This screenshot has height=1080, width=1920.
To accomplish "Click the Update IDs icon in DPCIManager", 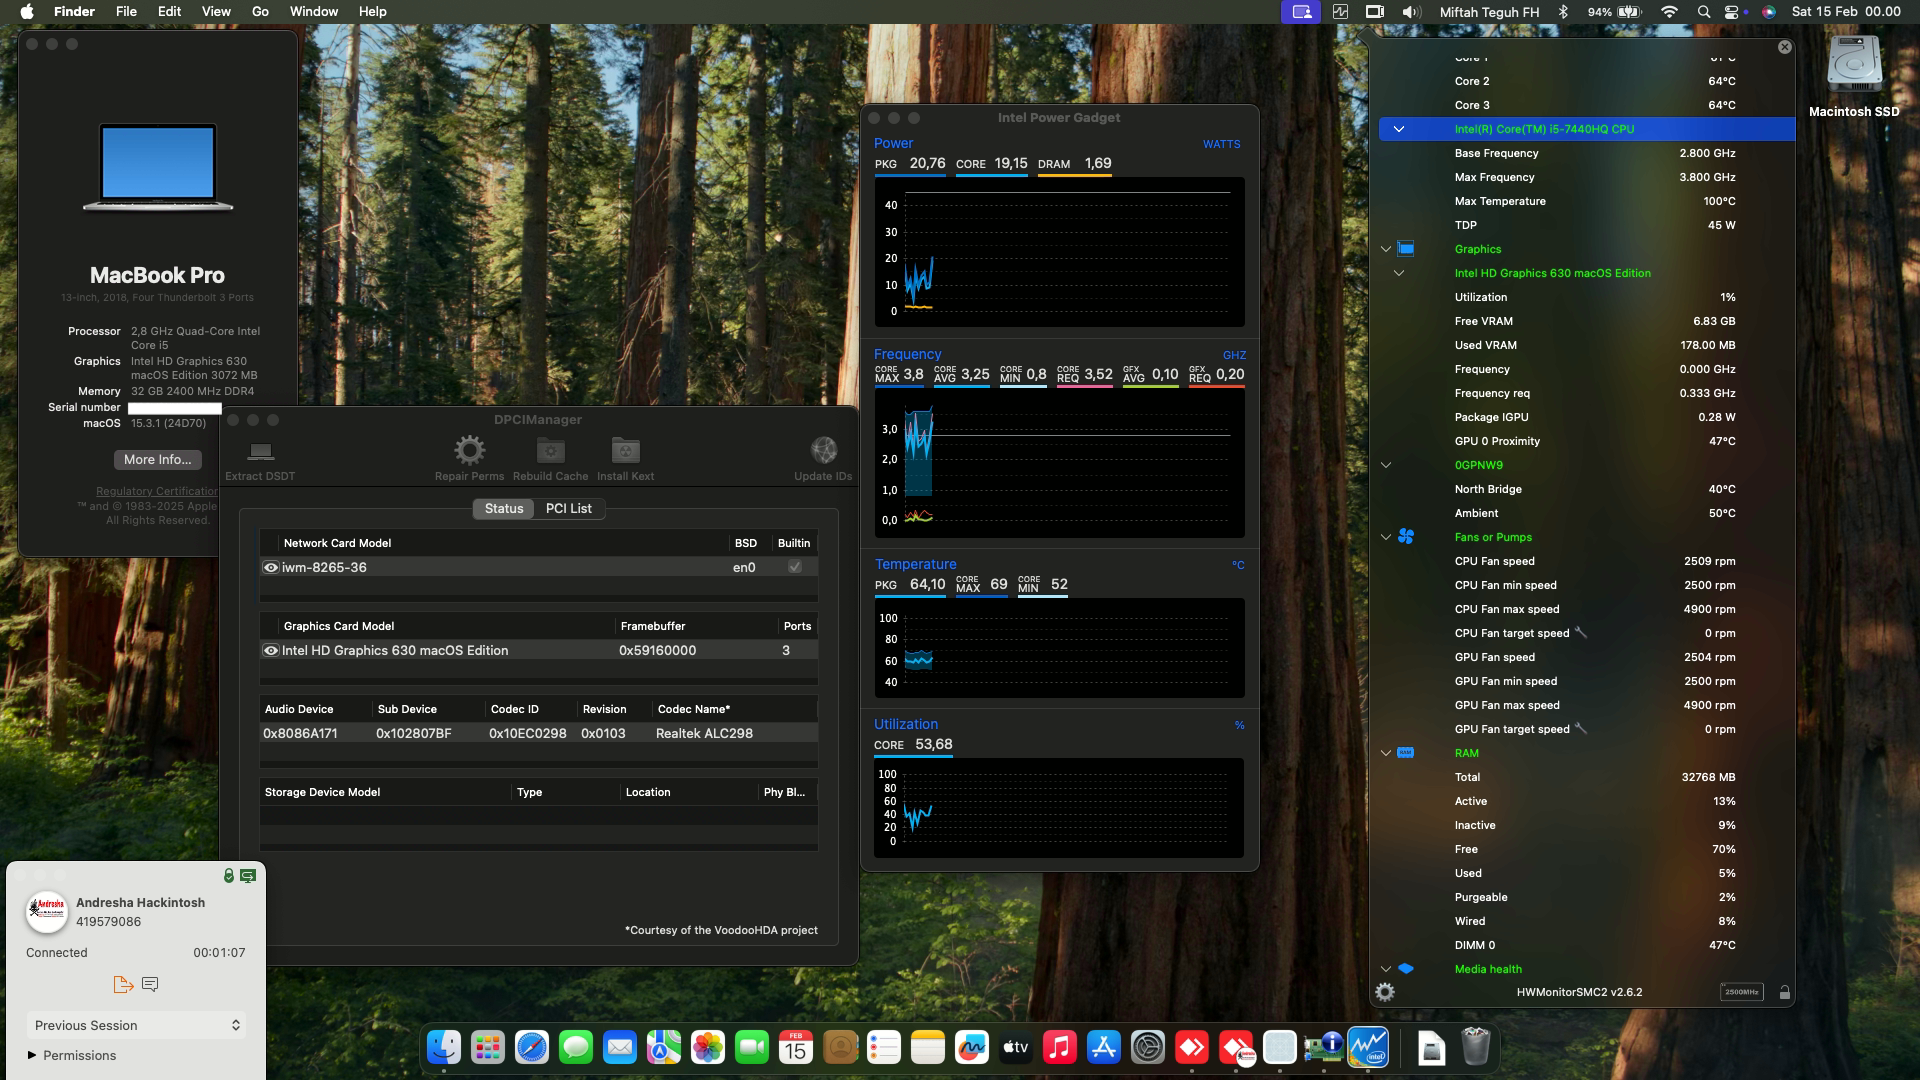I will click(823, 450).
